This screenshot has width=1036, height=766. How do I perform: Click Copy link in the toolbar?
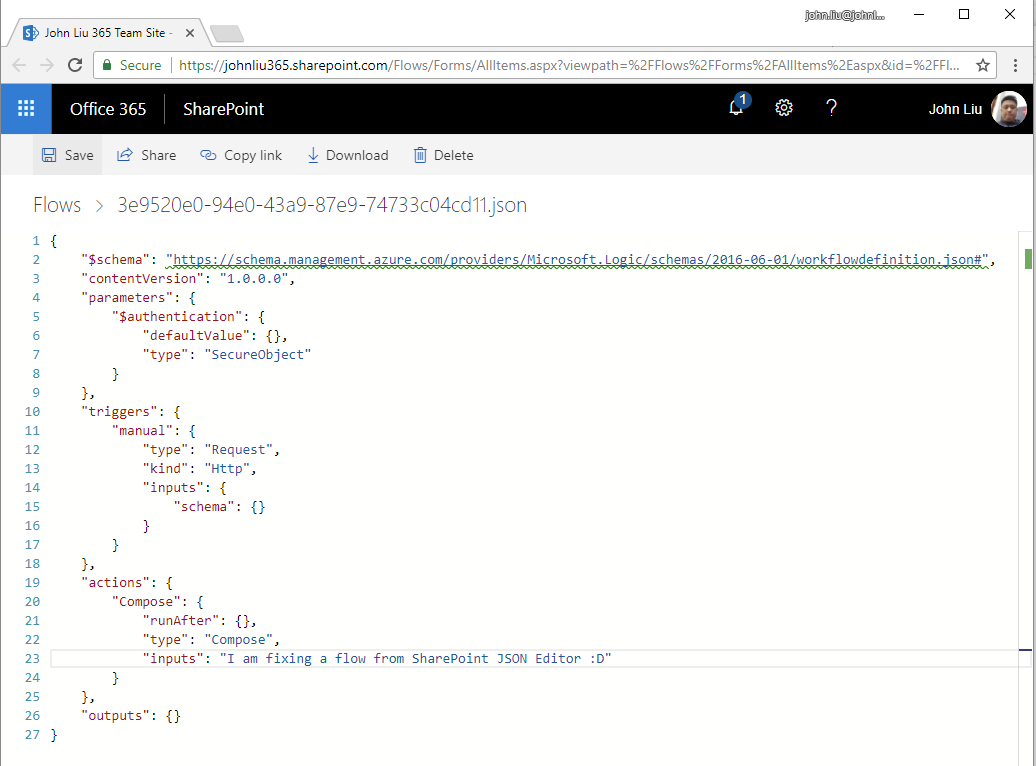pyautogui.click(x=241, y=155)
